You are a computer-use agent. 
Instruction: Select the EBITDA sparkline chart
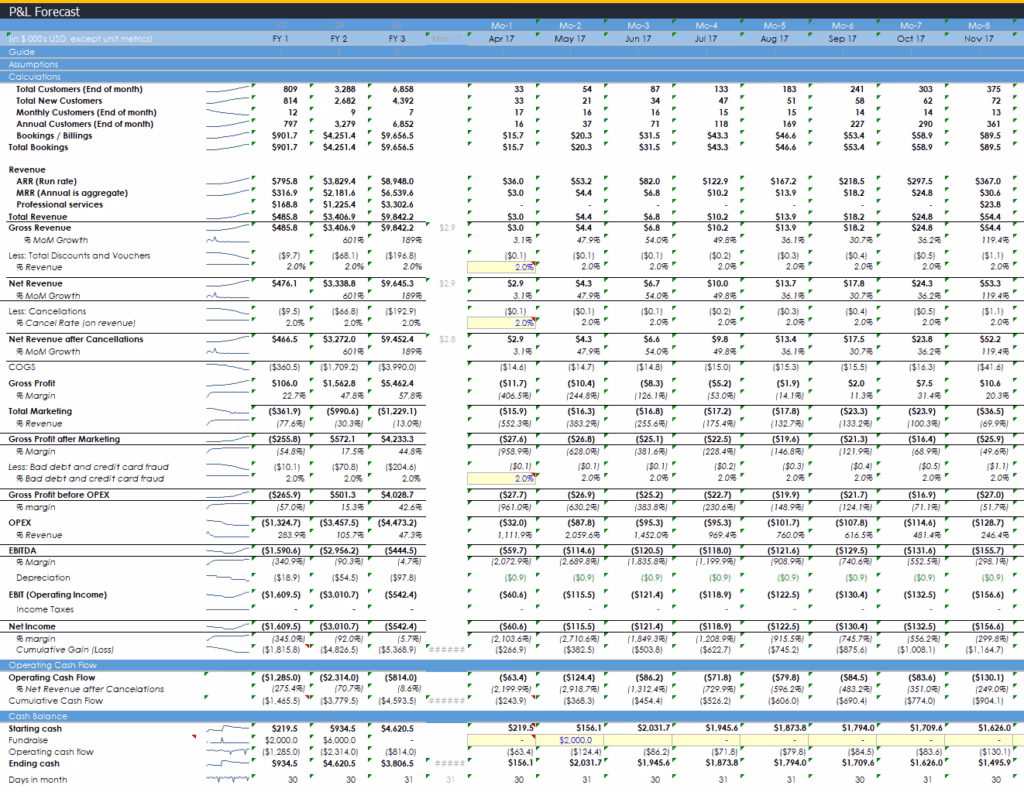228,550
